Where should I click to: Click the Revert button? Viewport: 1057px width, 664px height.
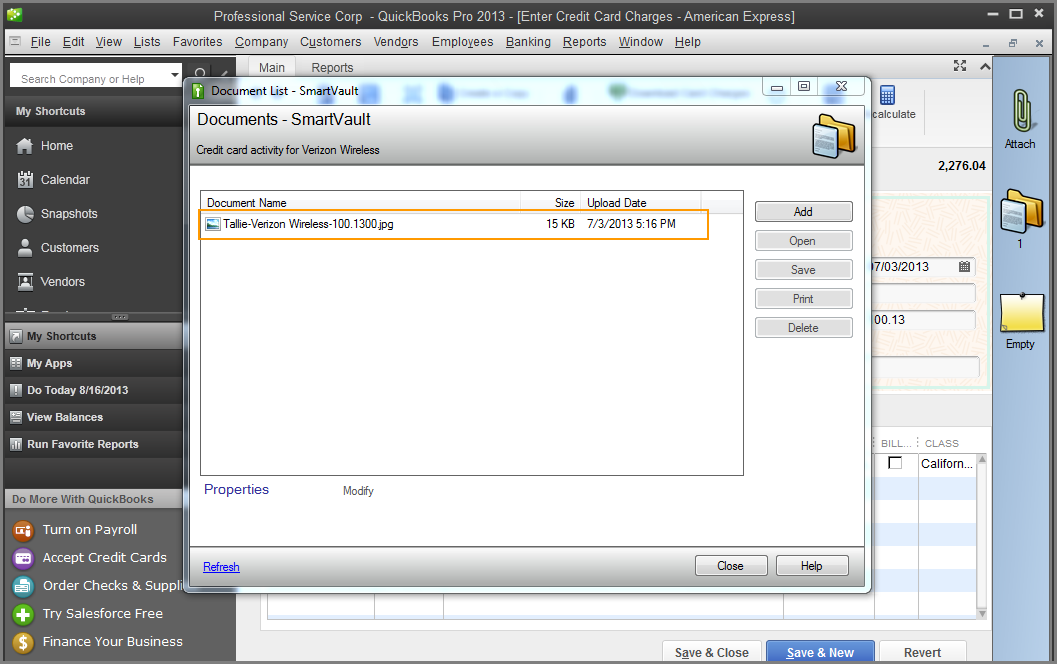pos(922,652)
